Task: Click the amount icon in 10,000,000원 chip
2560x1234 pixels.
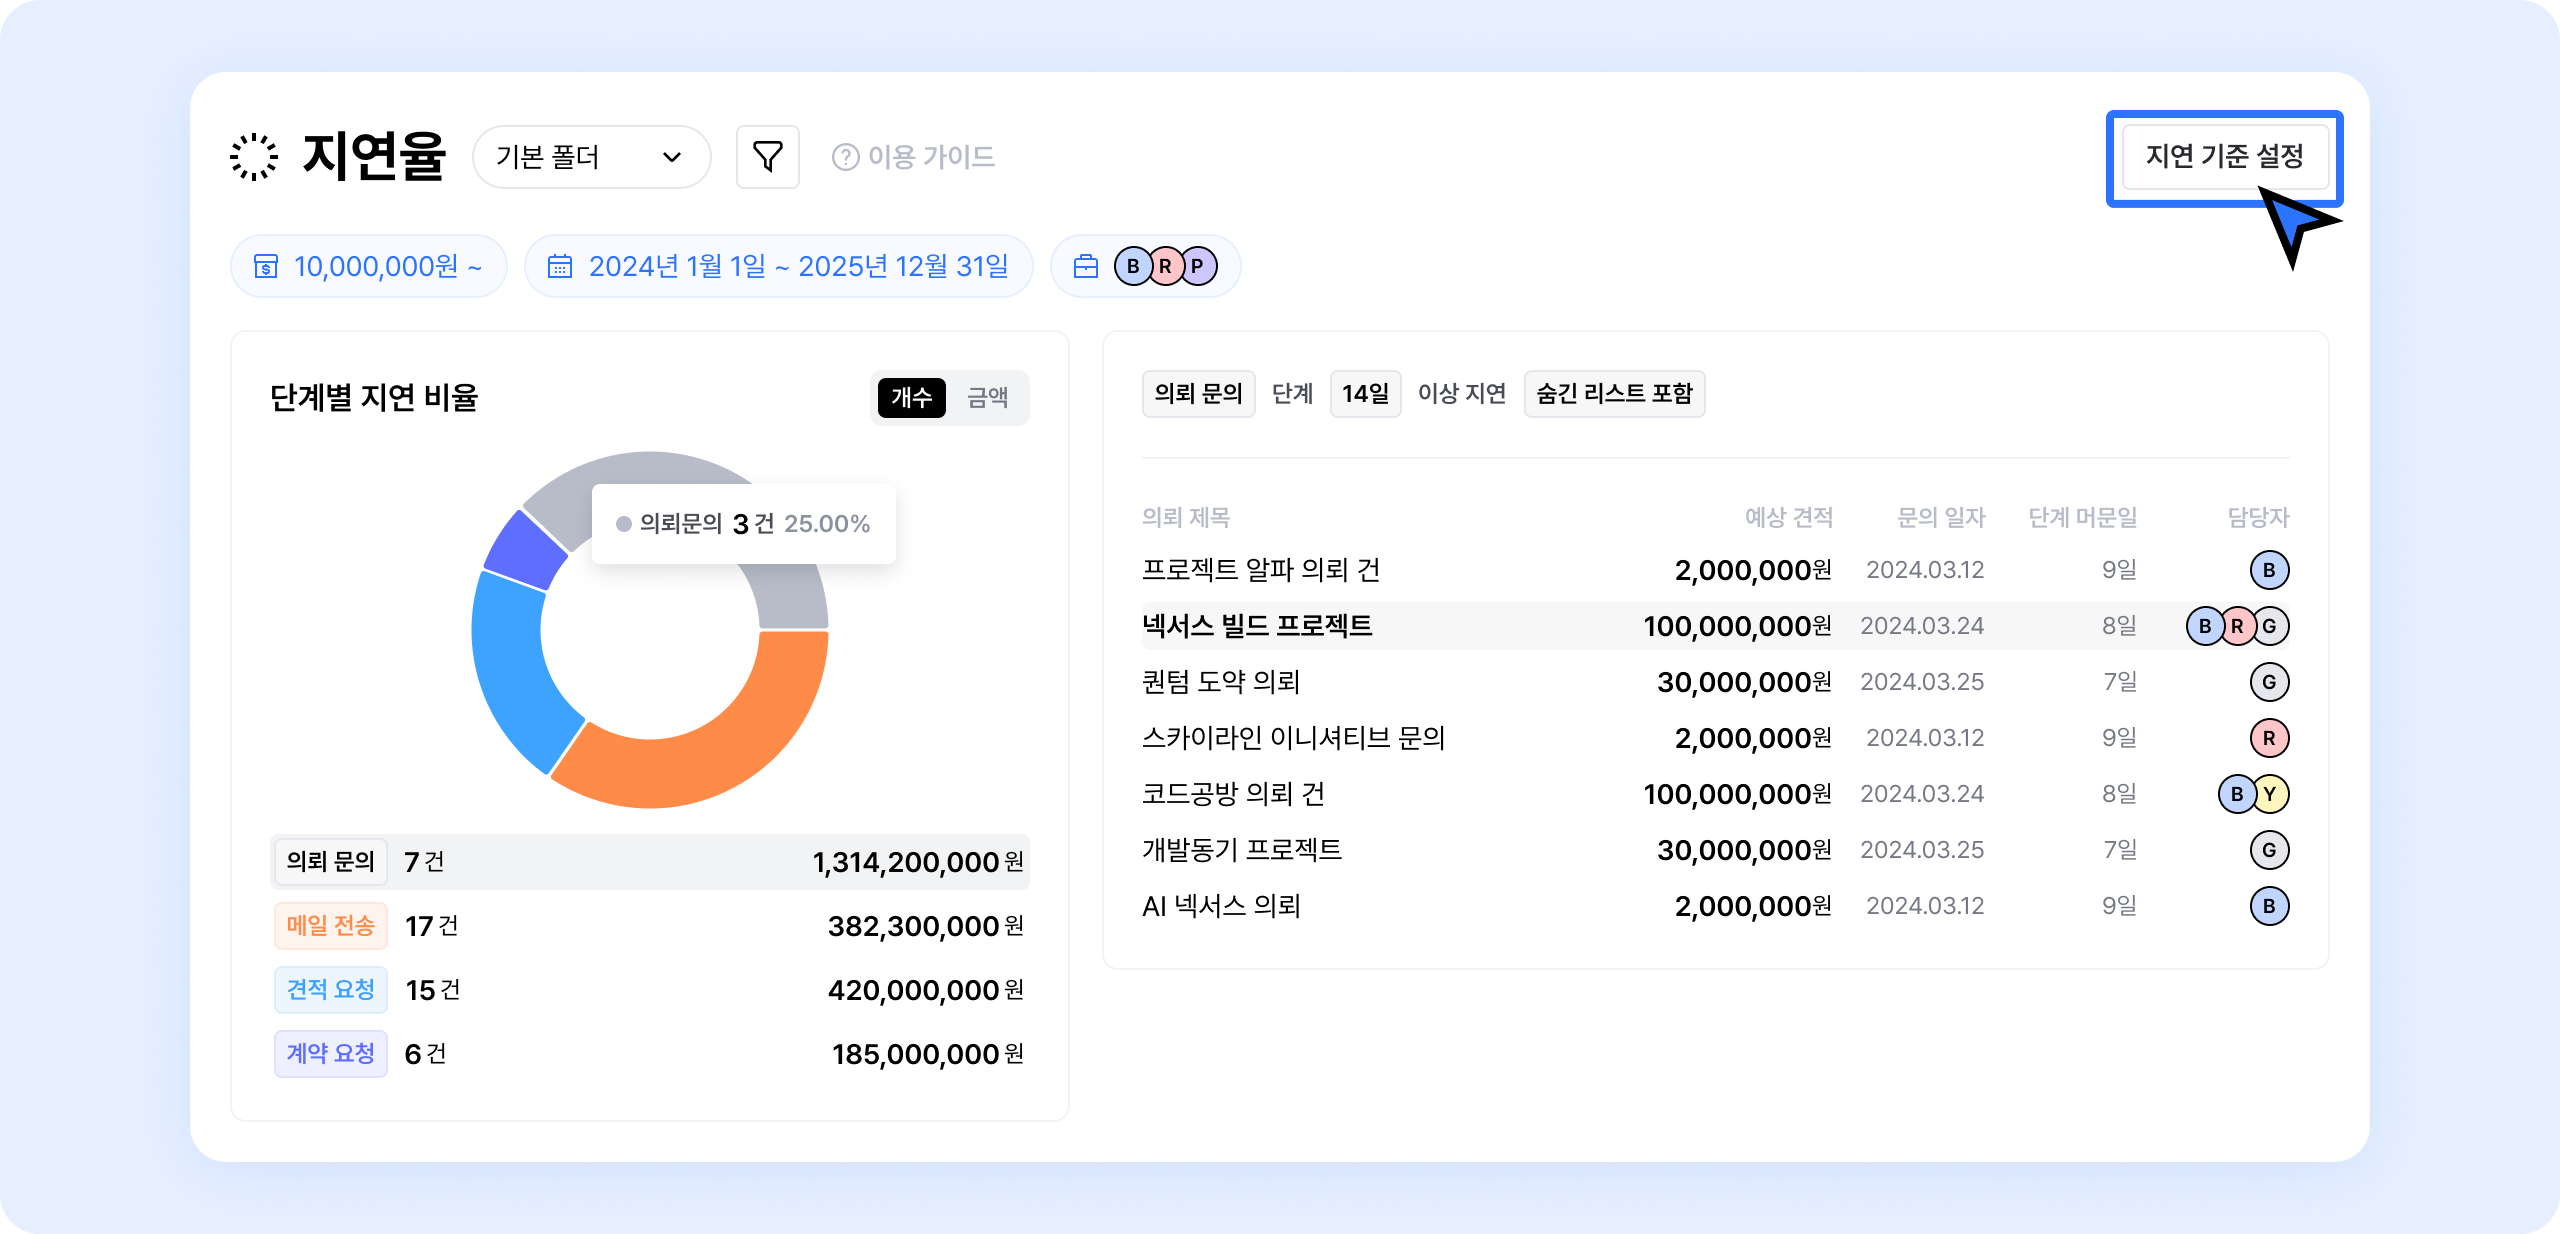Action: coord(266,266)
